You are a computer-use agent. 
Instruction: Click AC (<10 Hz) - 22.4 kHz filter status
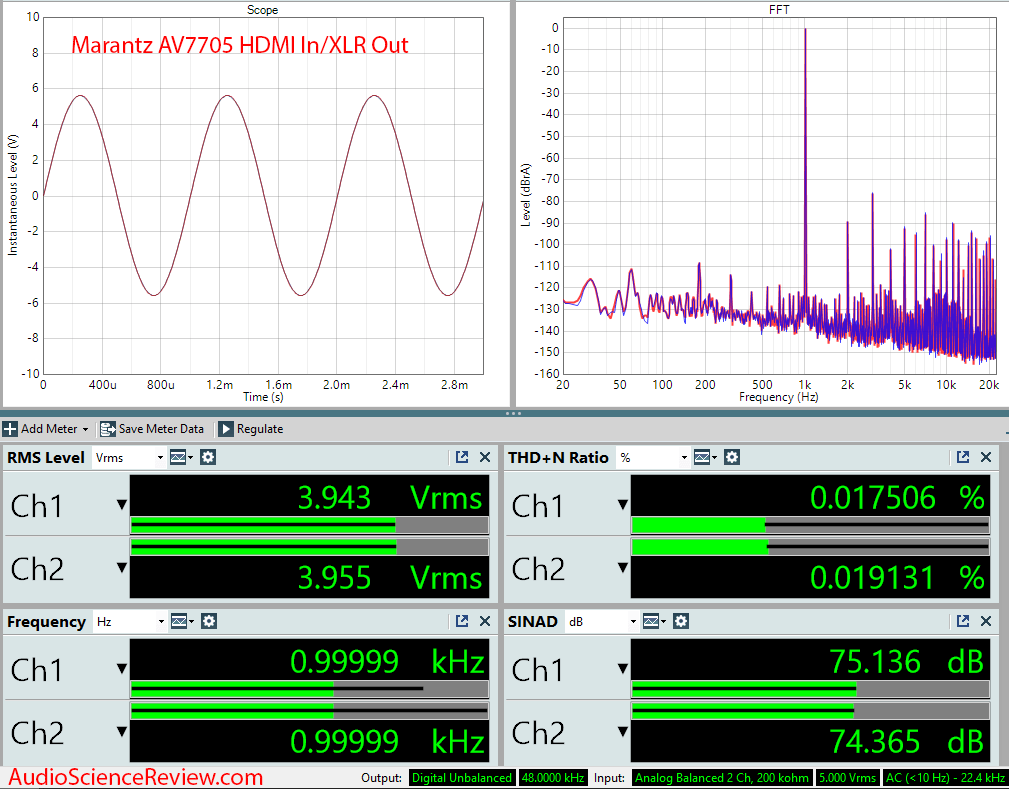pyautogui.click(x=946, y=778)
